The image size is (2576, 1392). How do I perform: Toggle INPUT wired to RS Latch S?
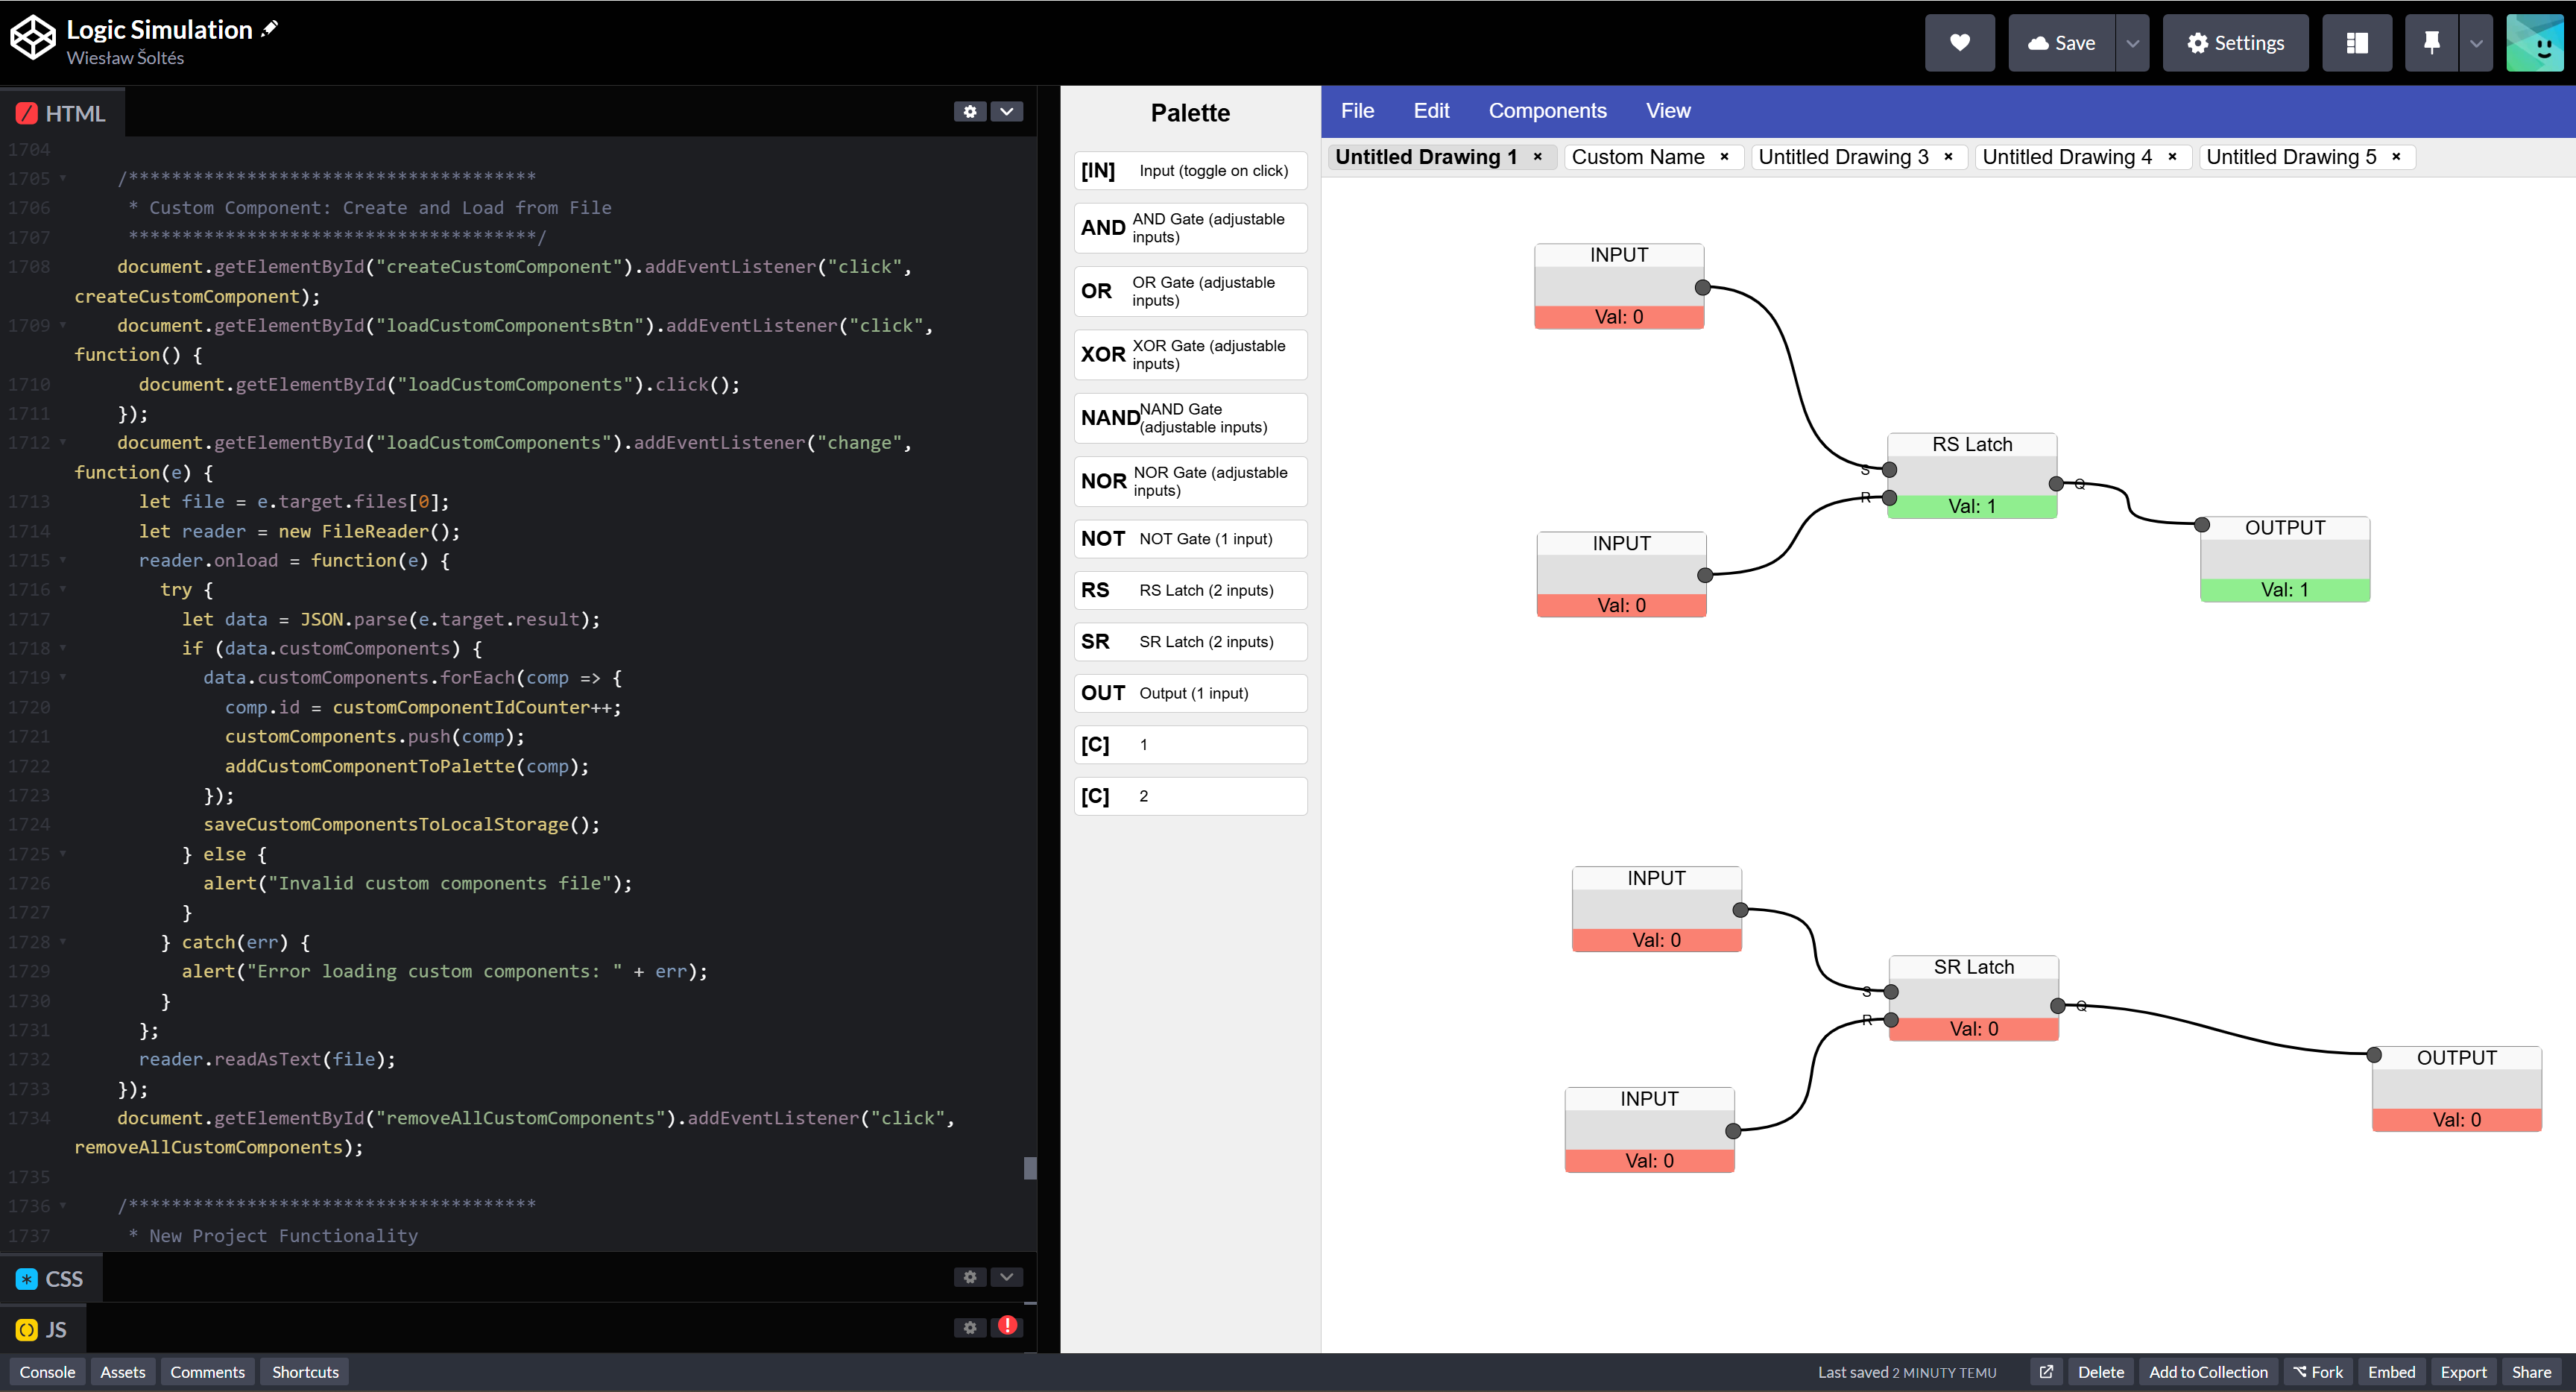click(1618, 286)
